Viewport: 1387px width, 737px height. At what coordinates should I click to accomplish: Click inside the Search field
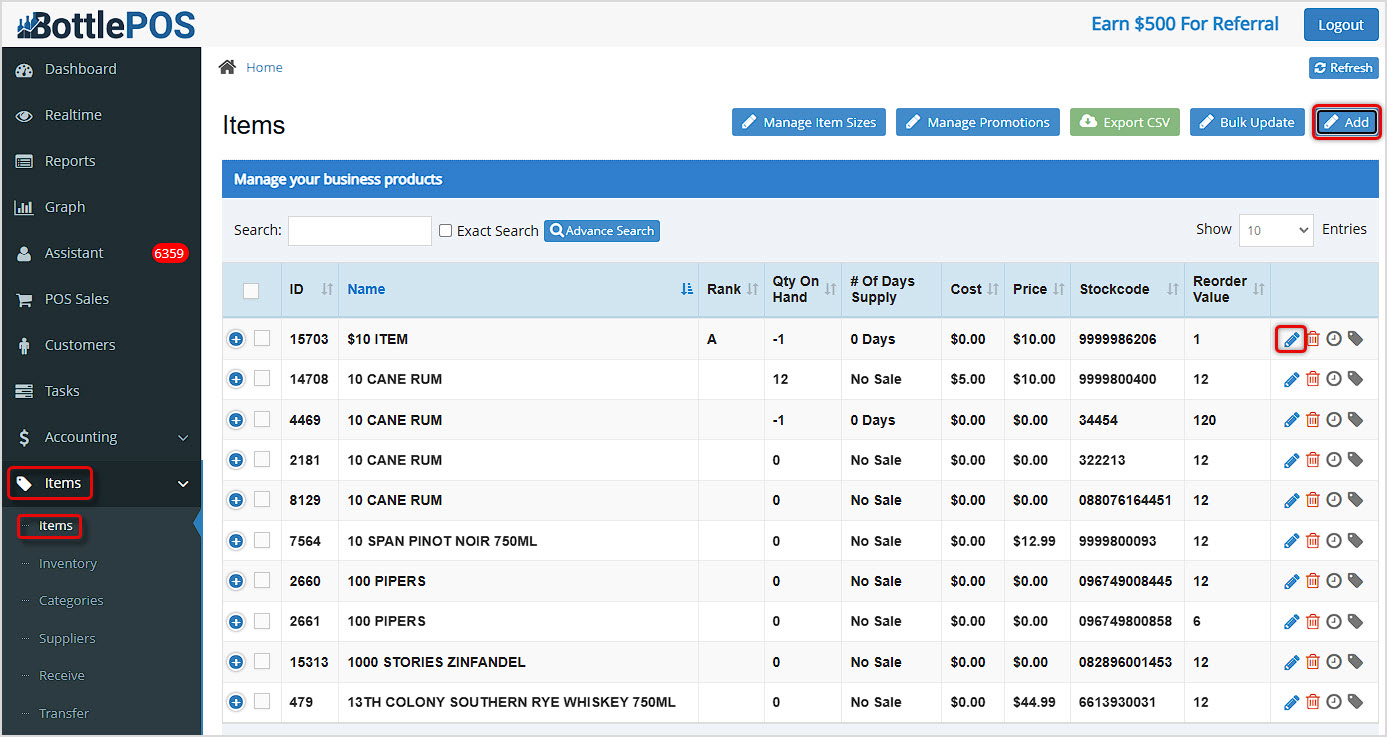tap(359, 230)
